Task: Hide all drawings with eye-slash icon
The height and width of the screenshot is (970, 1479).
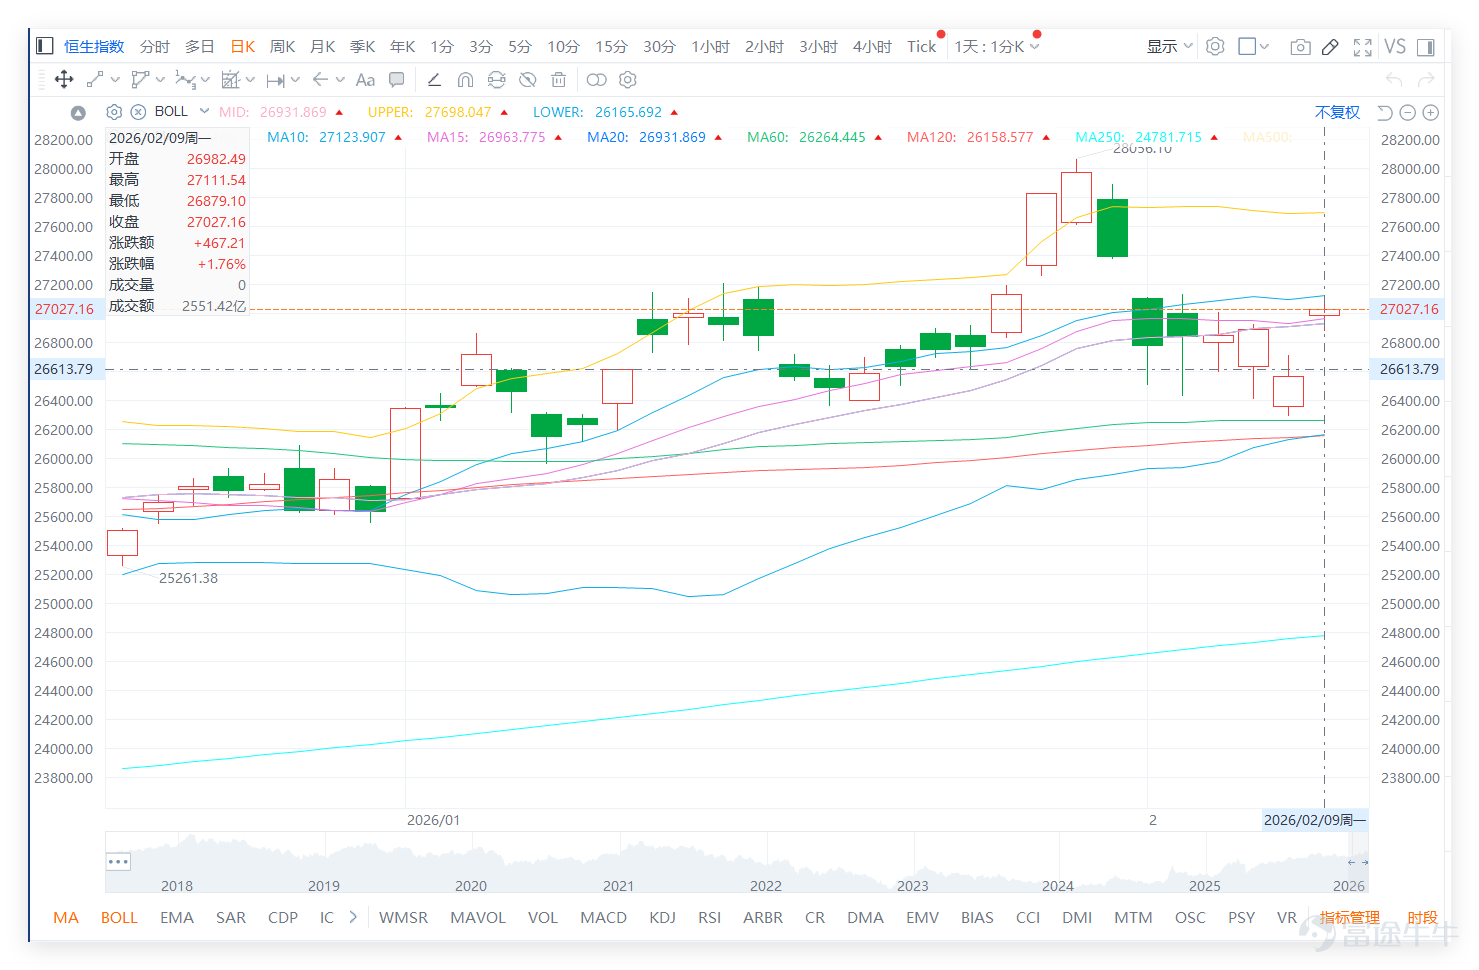Action: 528,79
